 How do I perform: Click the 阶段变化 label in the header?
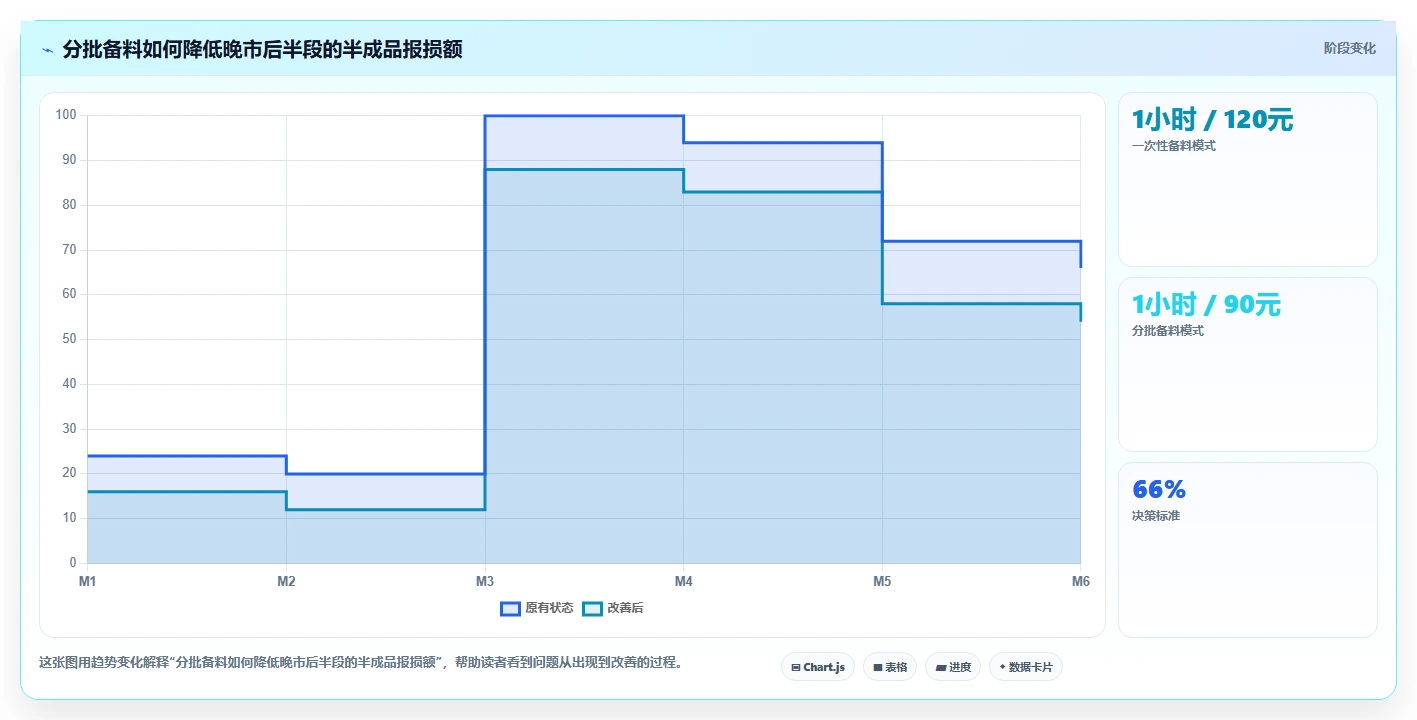tap(1349, 48)
